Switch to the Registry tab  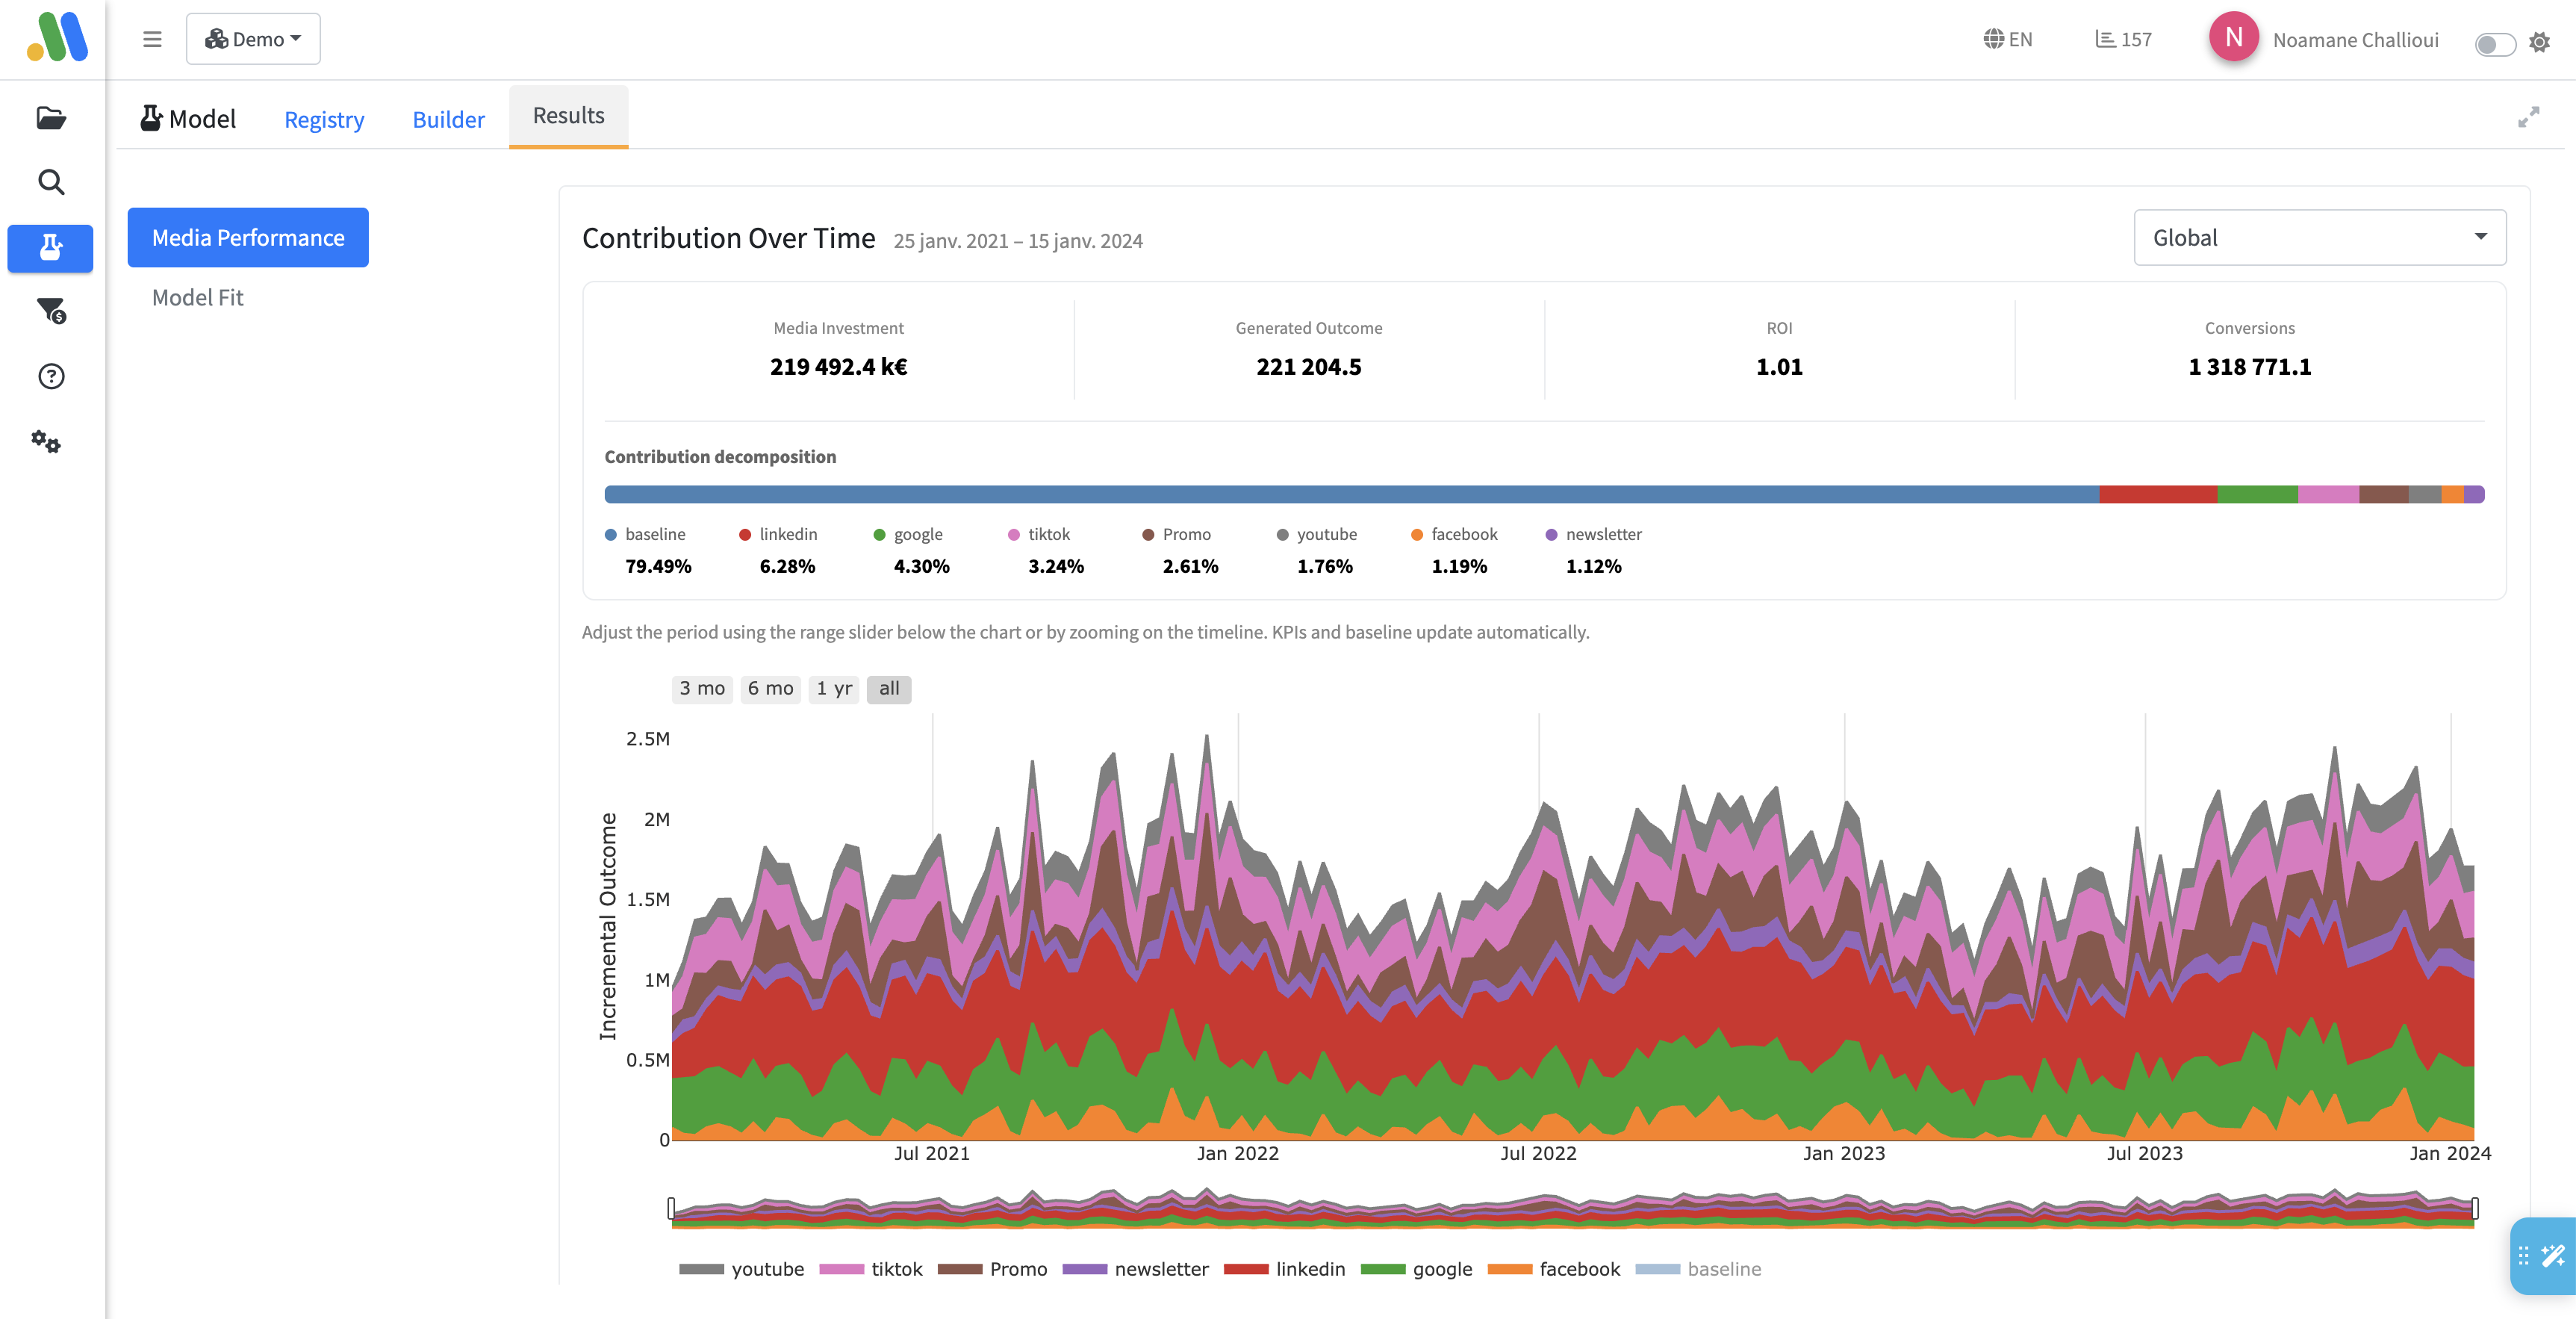click(324, 119)
